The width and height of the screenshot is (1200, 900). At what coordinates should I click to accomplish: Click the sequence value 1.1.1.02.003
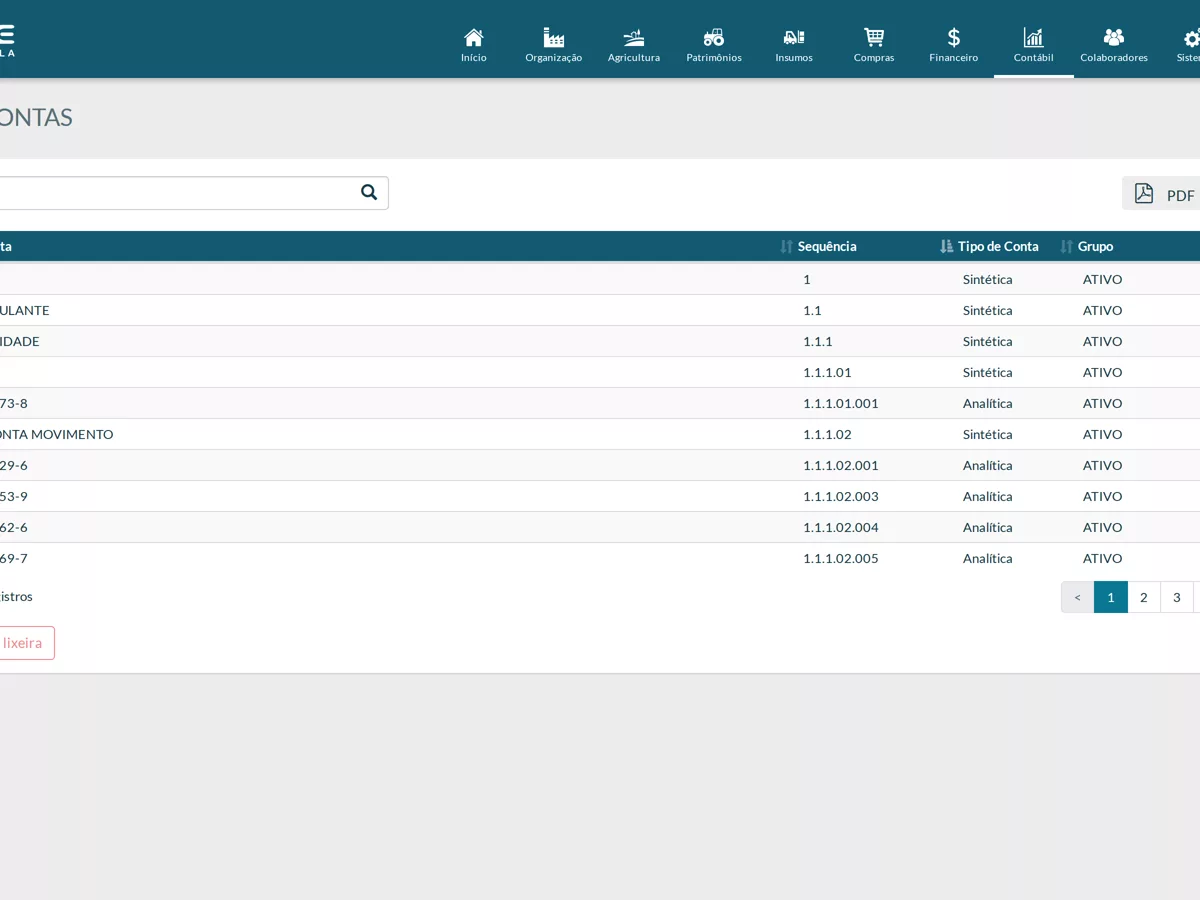(x=840, y=496)
